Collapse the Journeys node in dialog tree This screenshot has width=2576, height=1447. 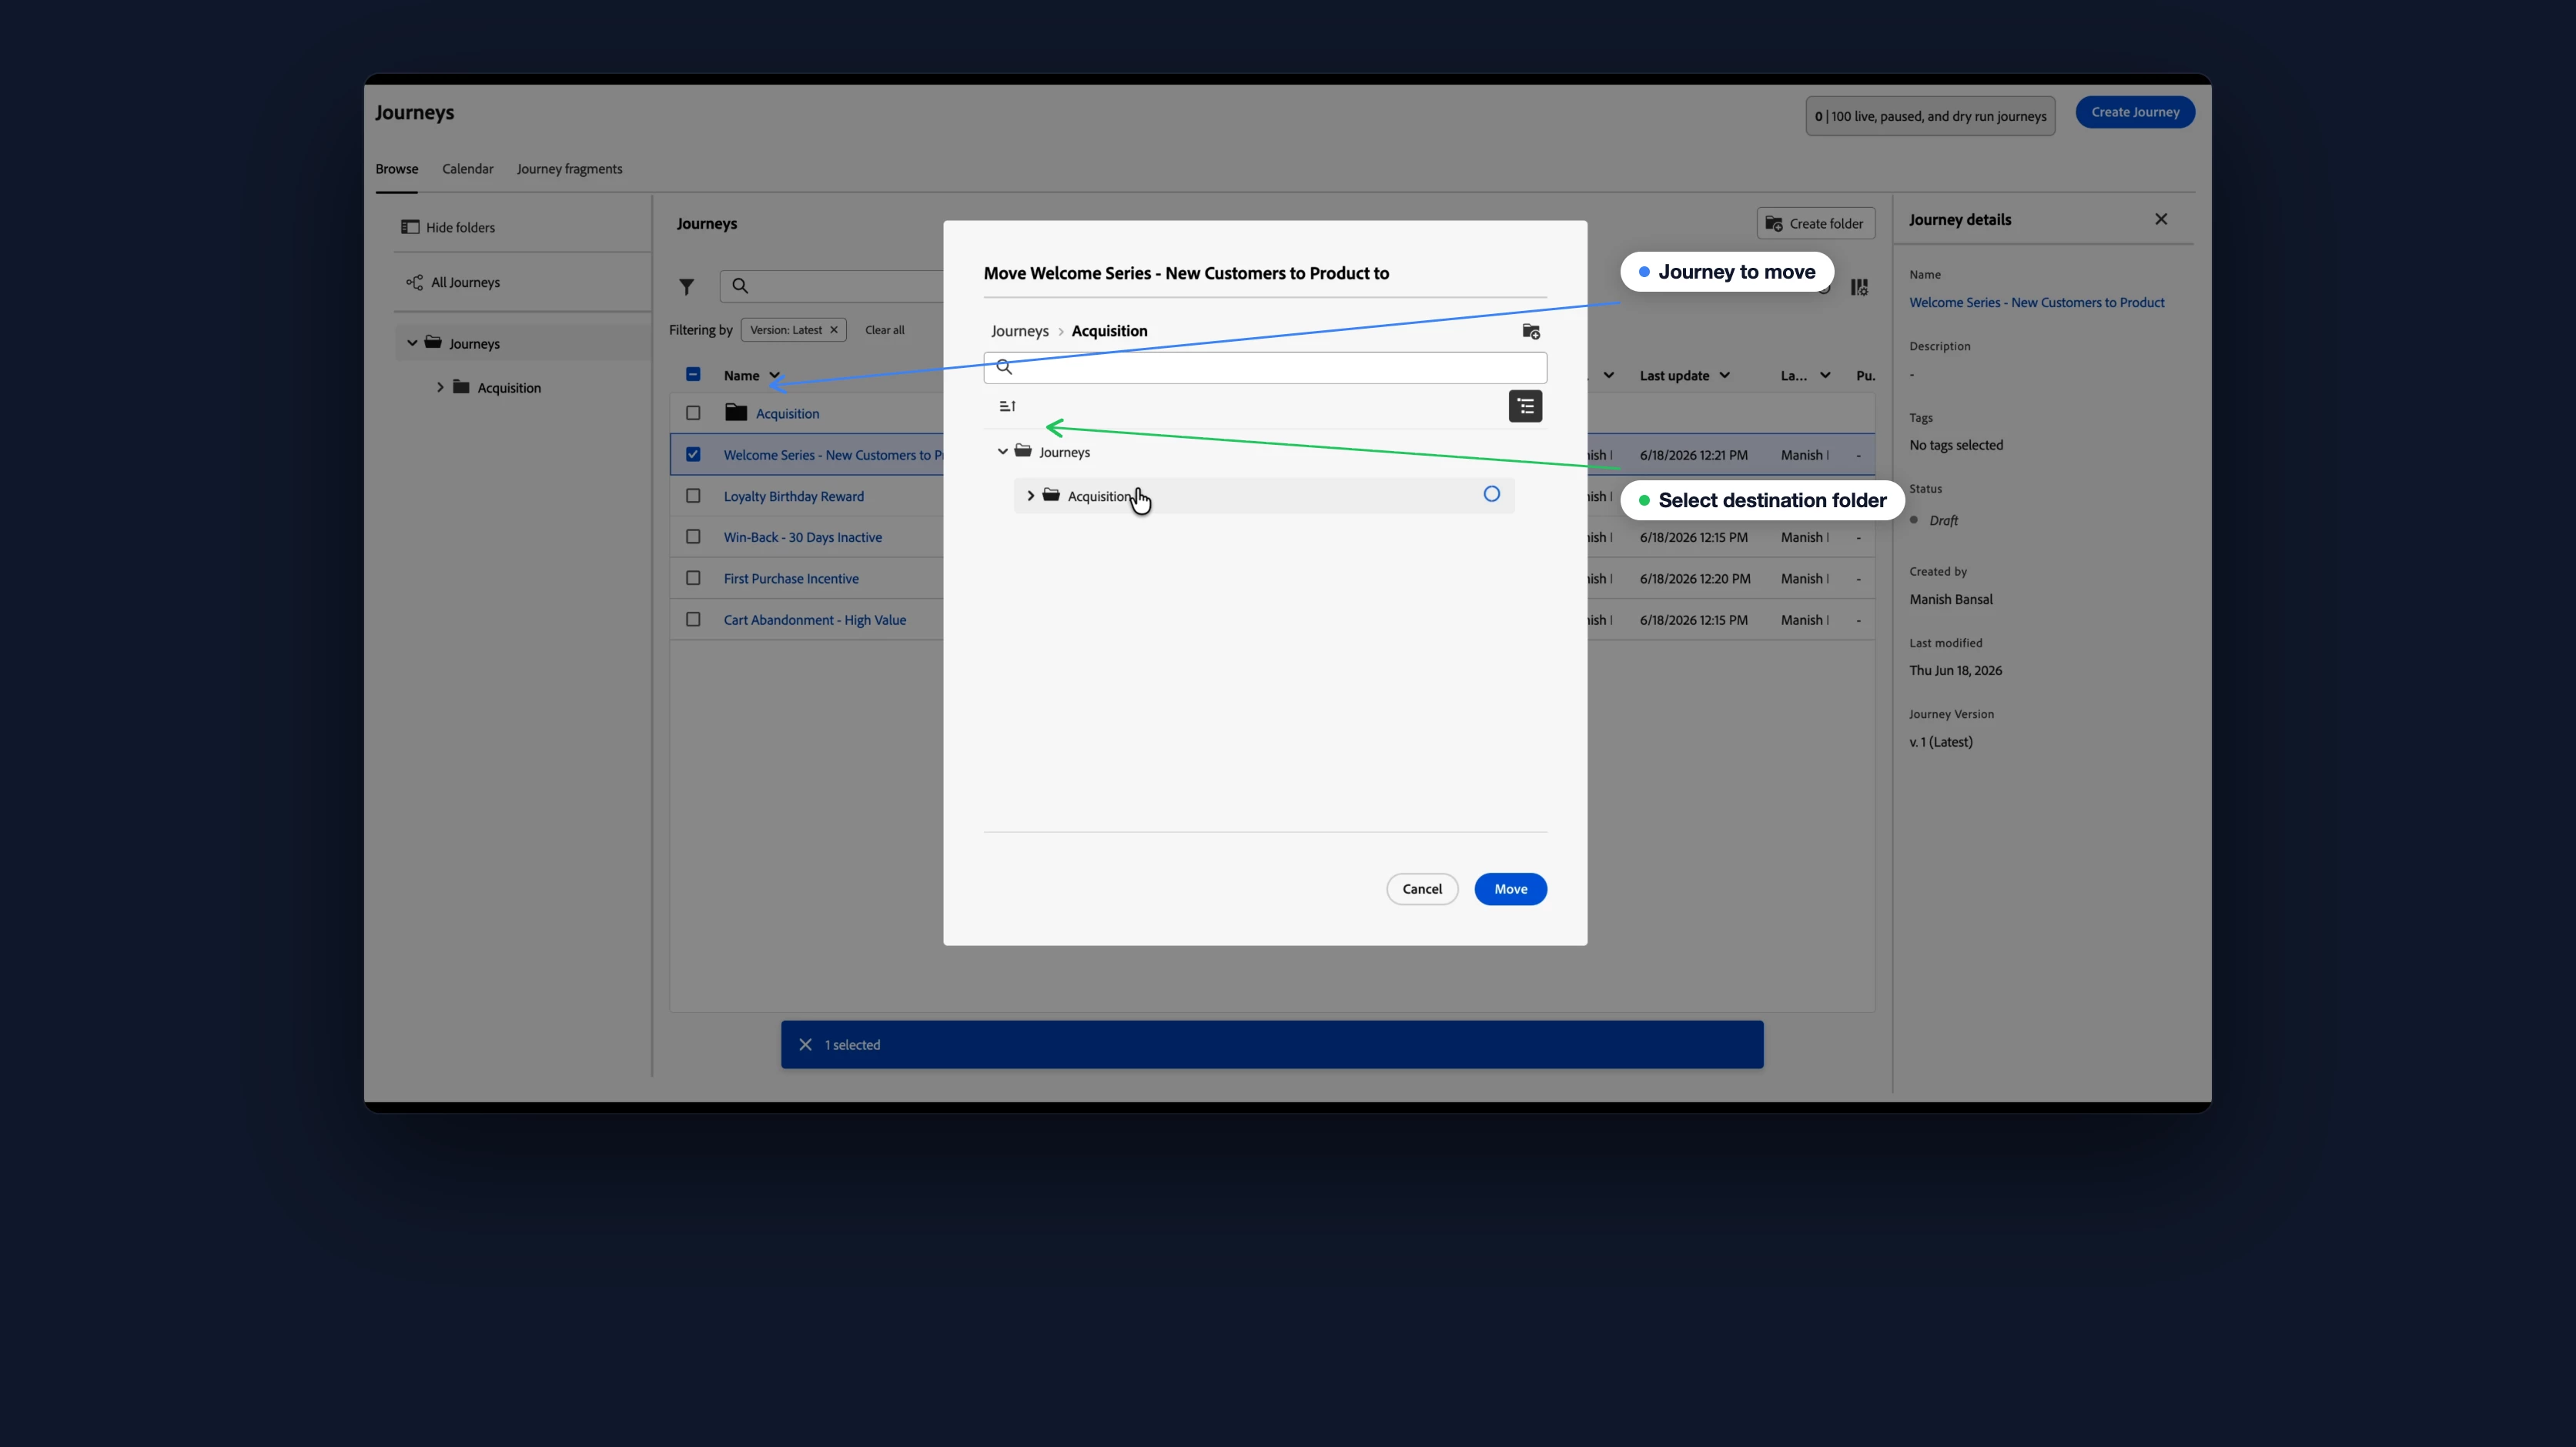[1002, 452]
